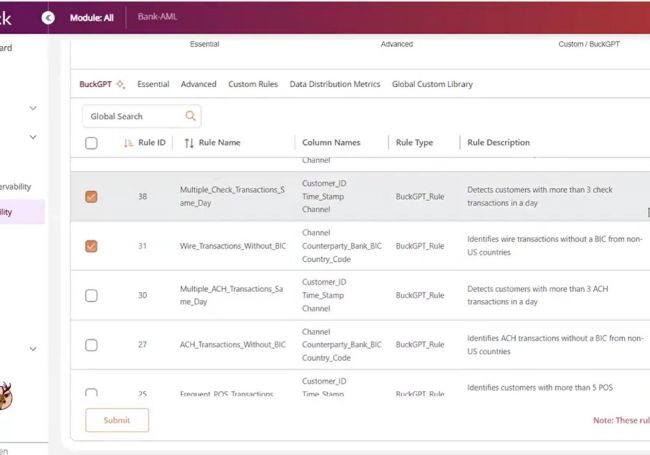Screen dimensions: 650x455
Task: Click Rule ID cell 38
Action: click(143, 196)
